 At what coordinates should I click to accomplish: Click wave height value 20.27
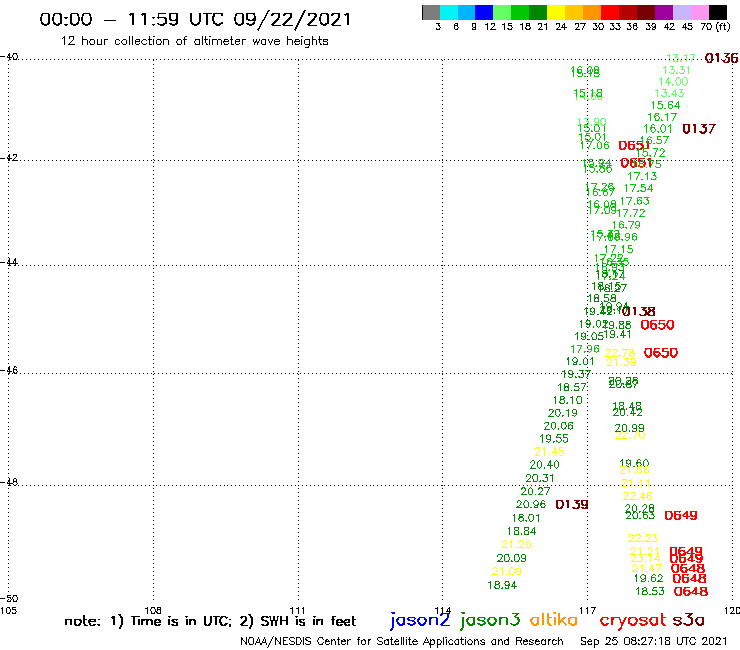(x=535, y=491)
